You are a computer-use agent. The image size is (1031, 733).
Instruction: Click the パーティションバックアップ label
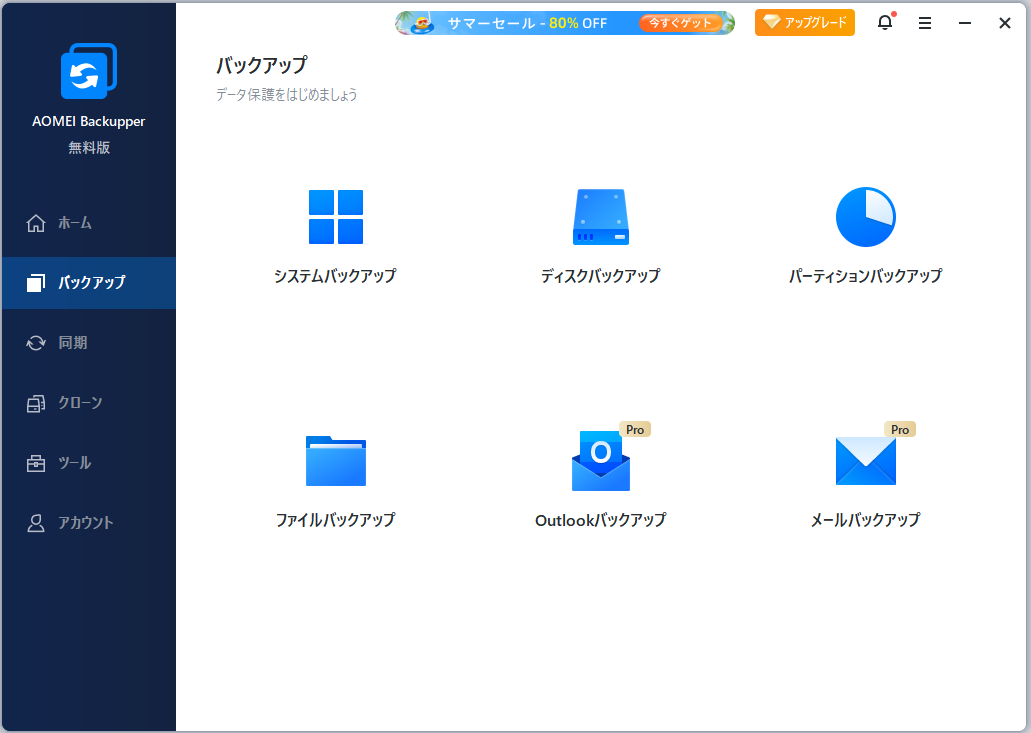865,276
